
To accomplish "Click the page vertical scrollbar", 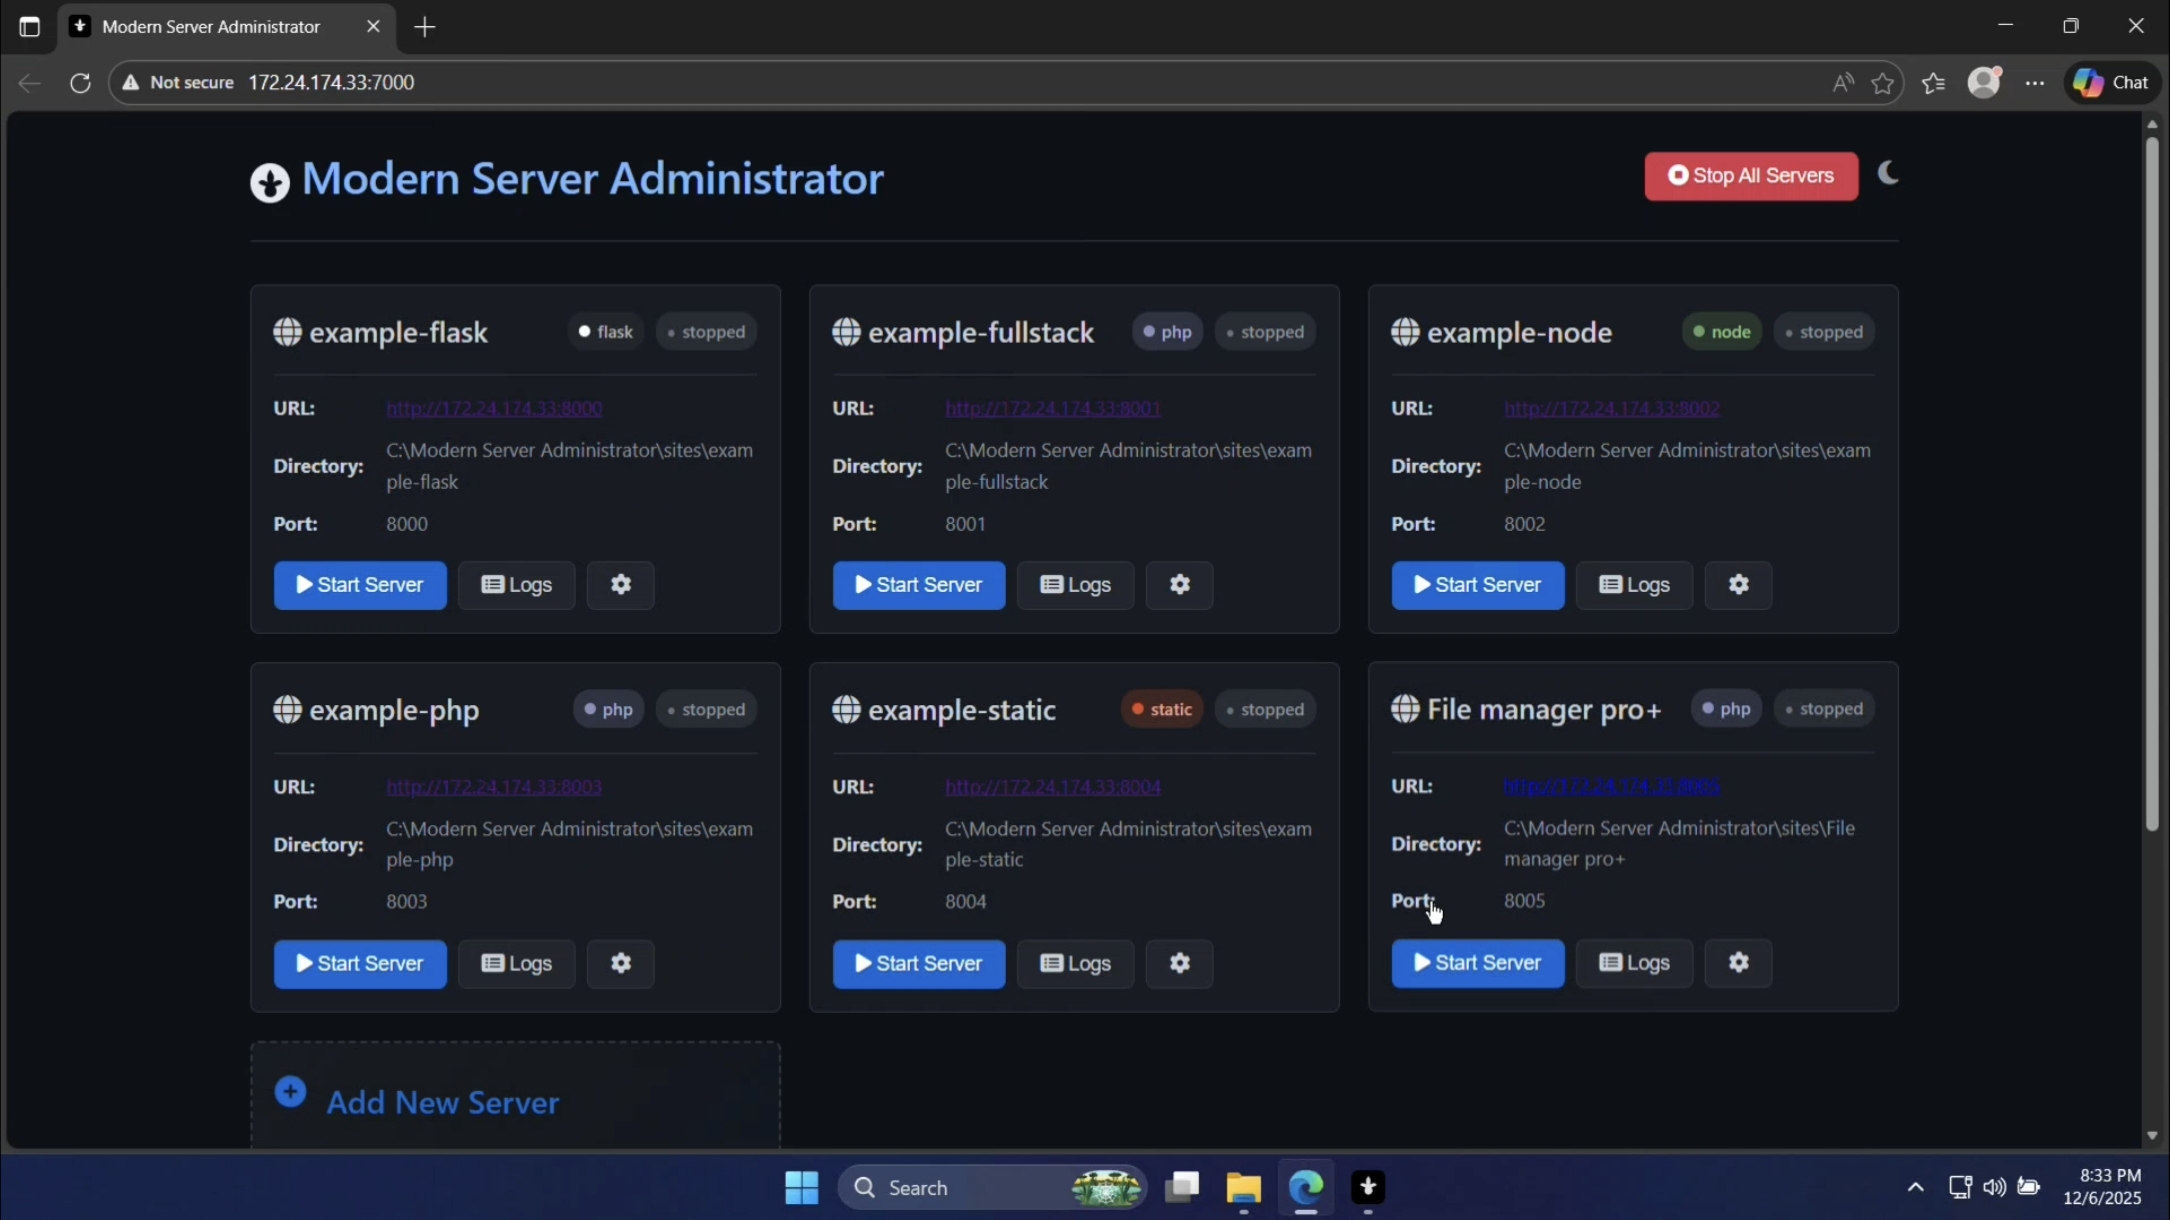I will (x=2151, y=480).
